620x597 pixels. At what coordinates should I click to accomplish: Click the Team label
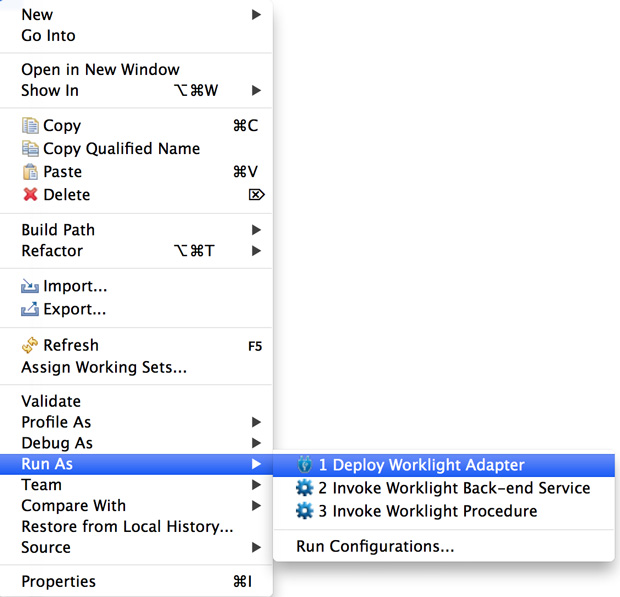[x=42, y=485]
